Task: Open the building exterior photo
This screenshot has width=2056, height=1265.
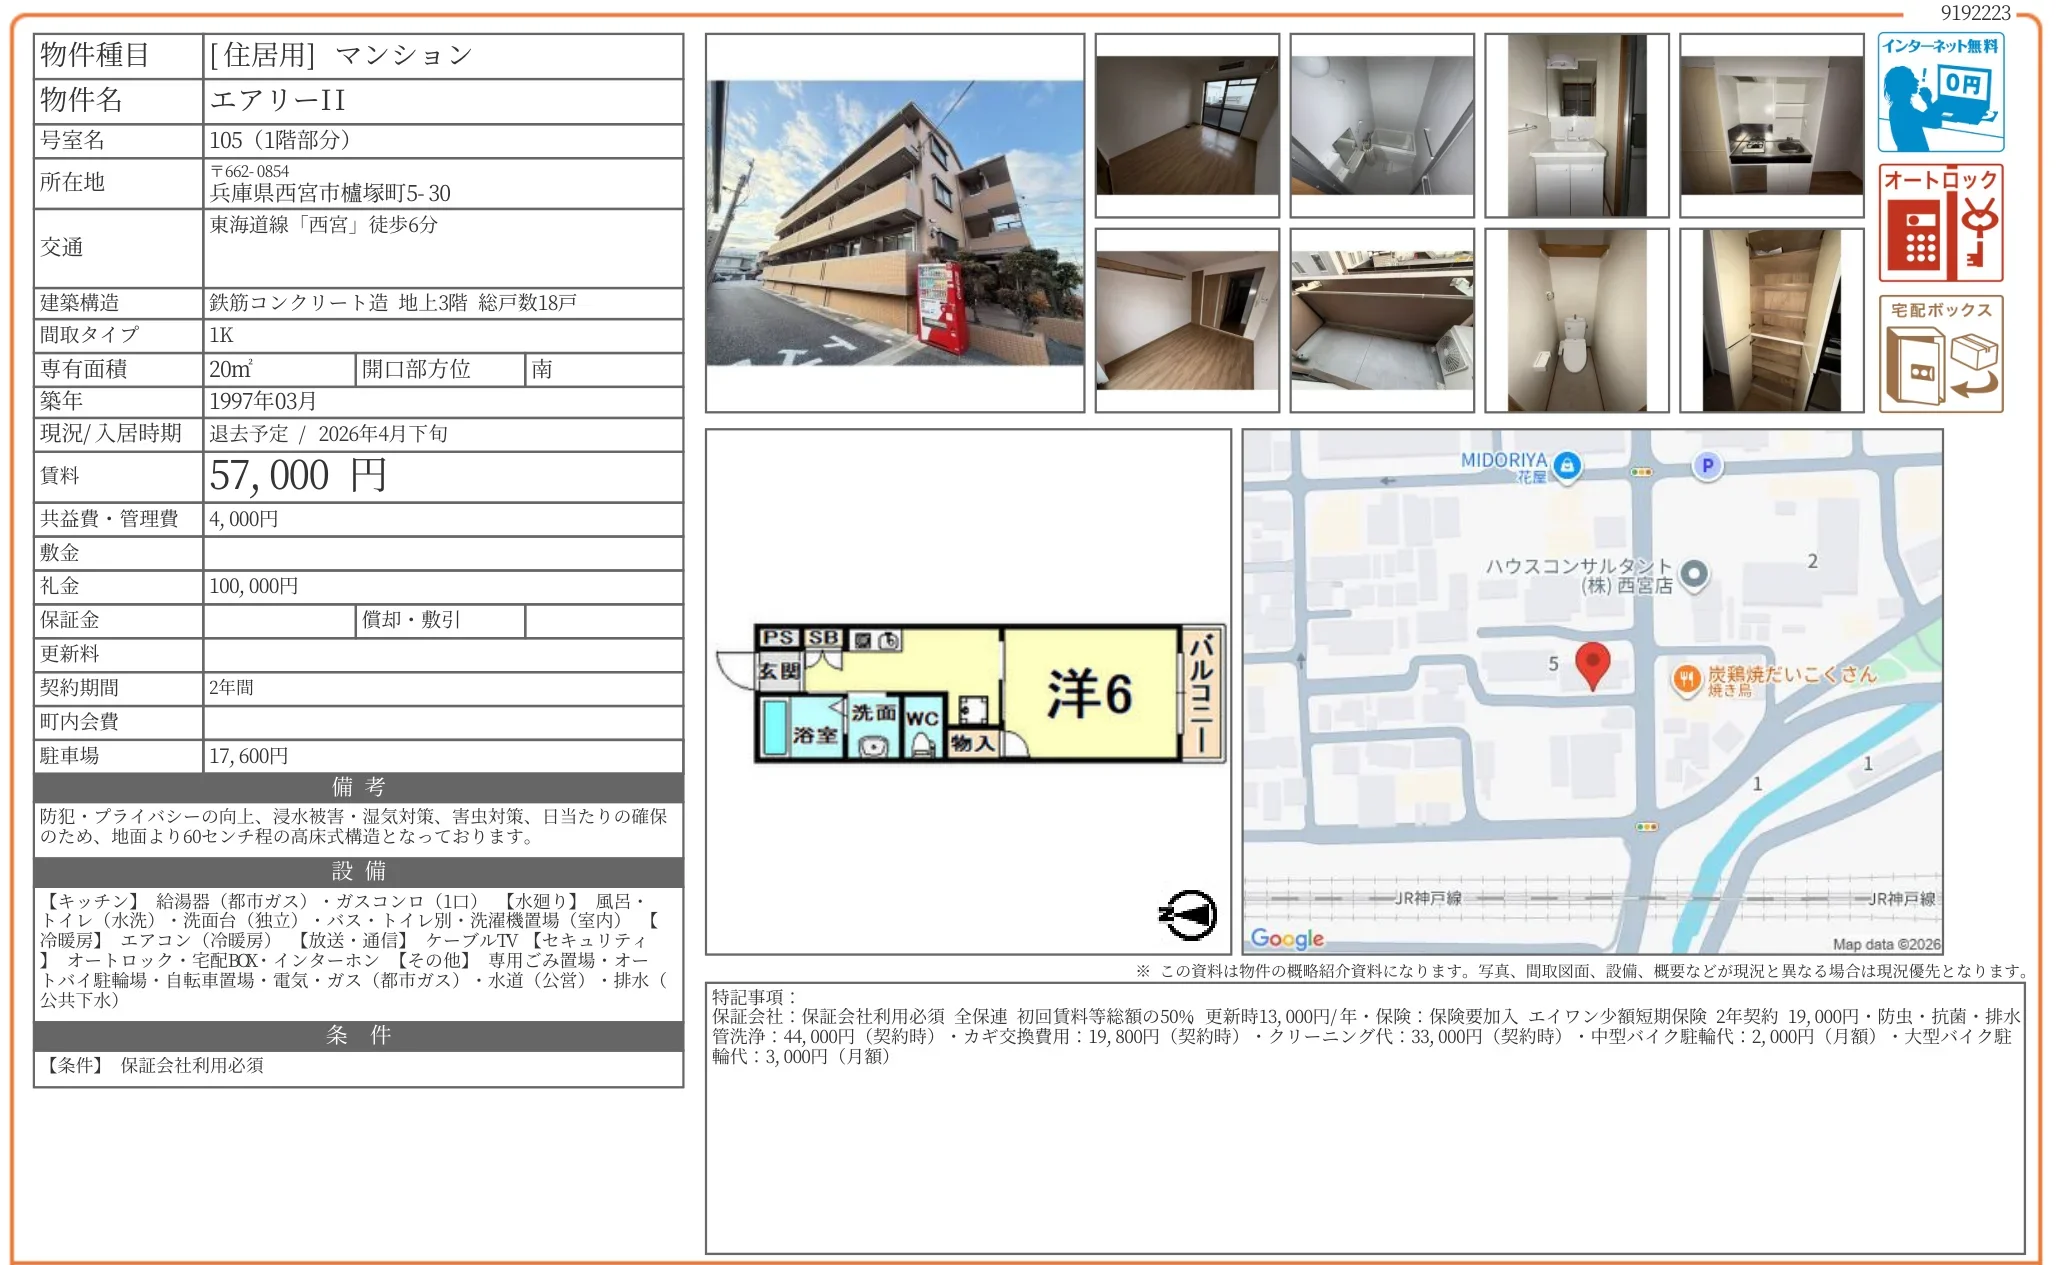Action: (894, 223)
